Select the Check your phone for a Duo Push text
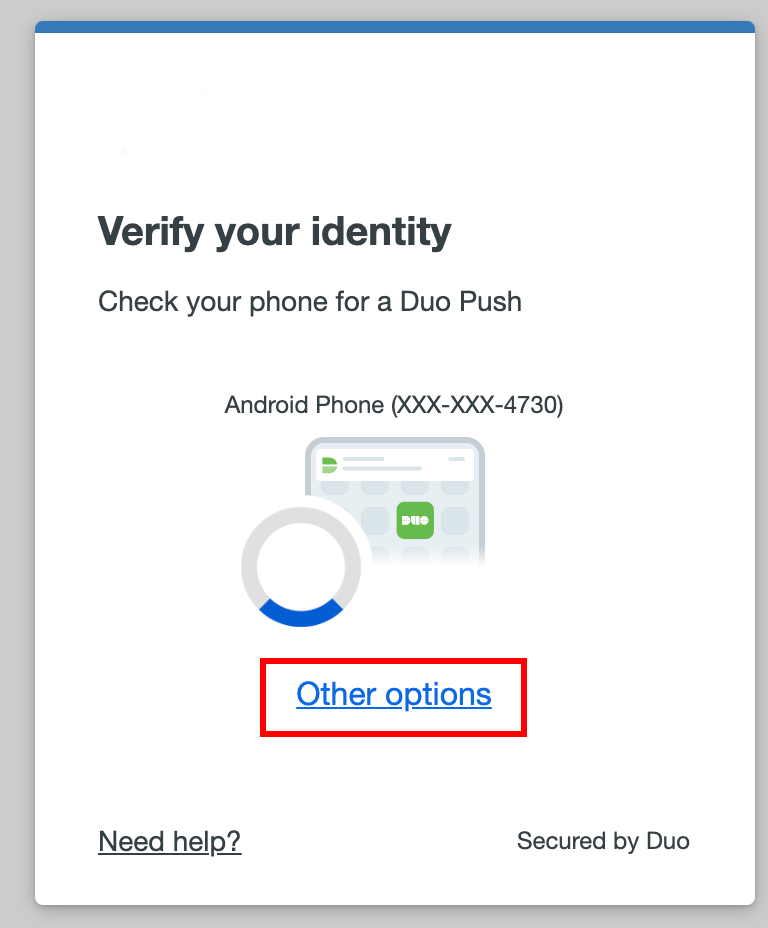The width and height of the screenshot is (768, 928). pos(310,301)
